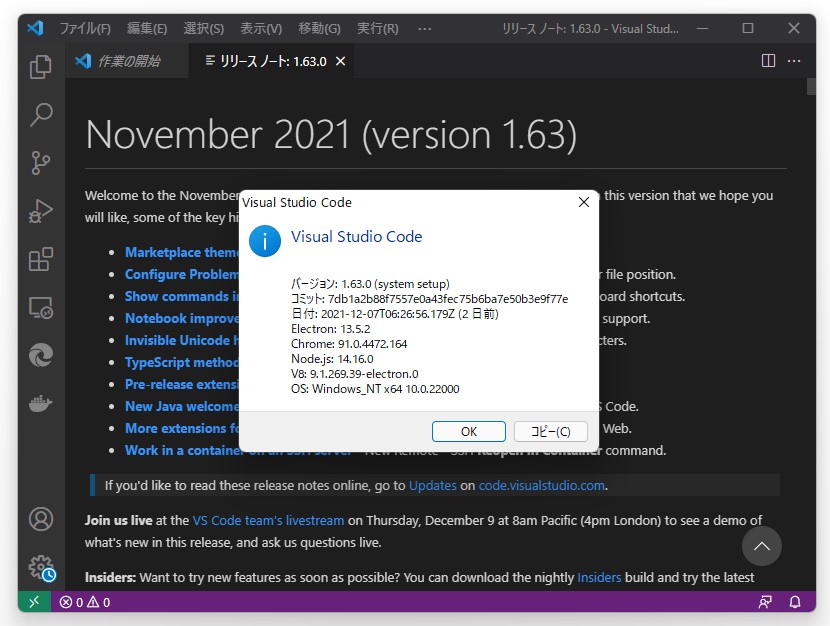830x626 pixels.
Task: Open the Accounts menu
Action: click(x=40, y=519)
